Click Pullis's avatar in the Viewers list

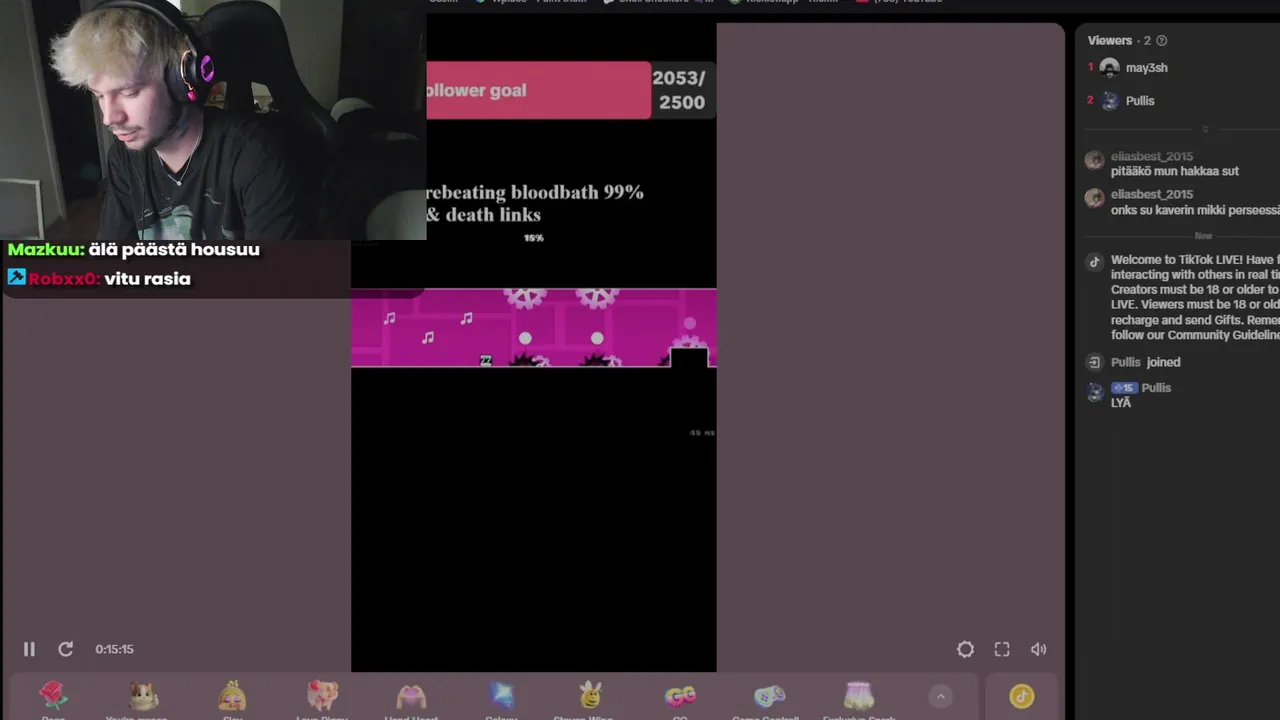pyautogui.click(x=1109, y=101)
